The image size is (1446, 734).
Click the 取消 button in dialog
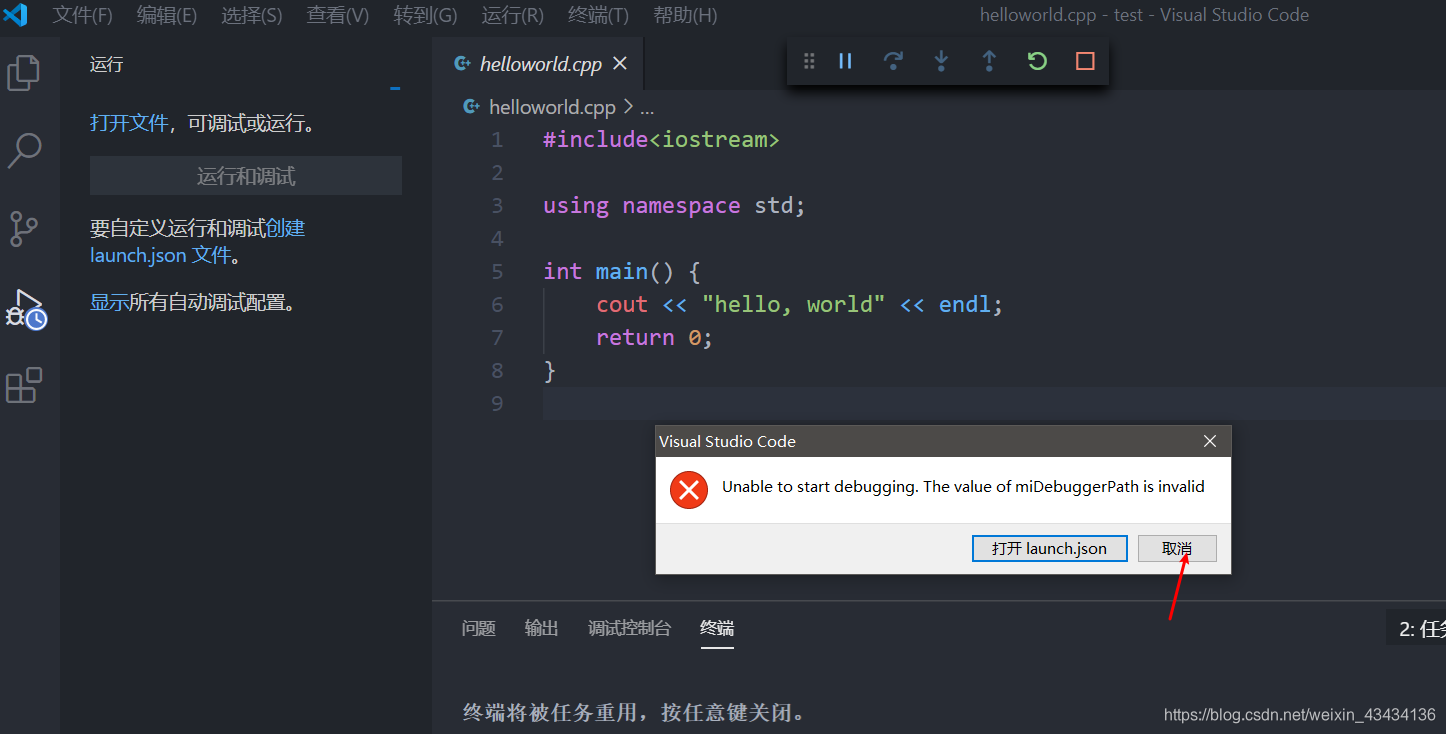(x=1177, y=548)
